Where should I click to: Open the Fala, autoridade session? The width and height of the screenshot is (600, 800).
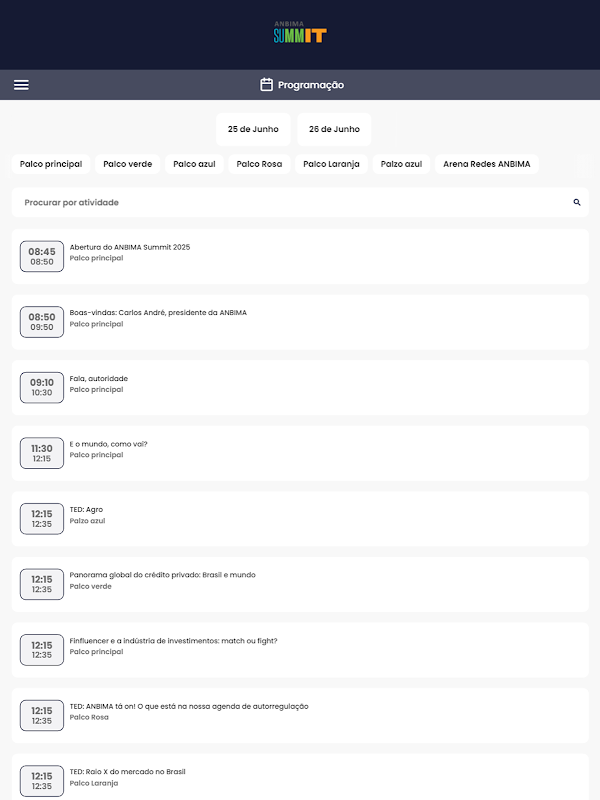(300, 387)
